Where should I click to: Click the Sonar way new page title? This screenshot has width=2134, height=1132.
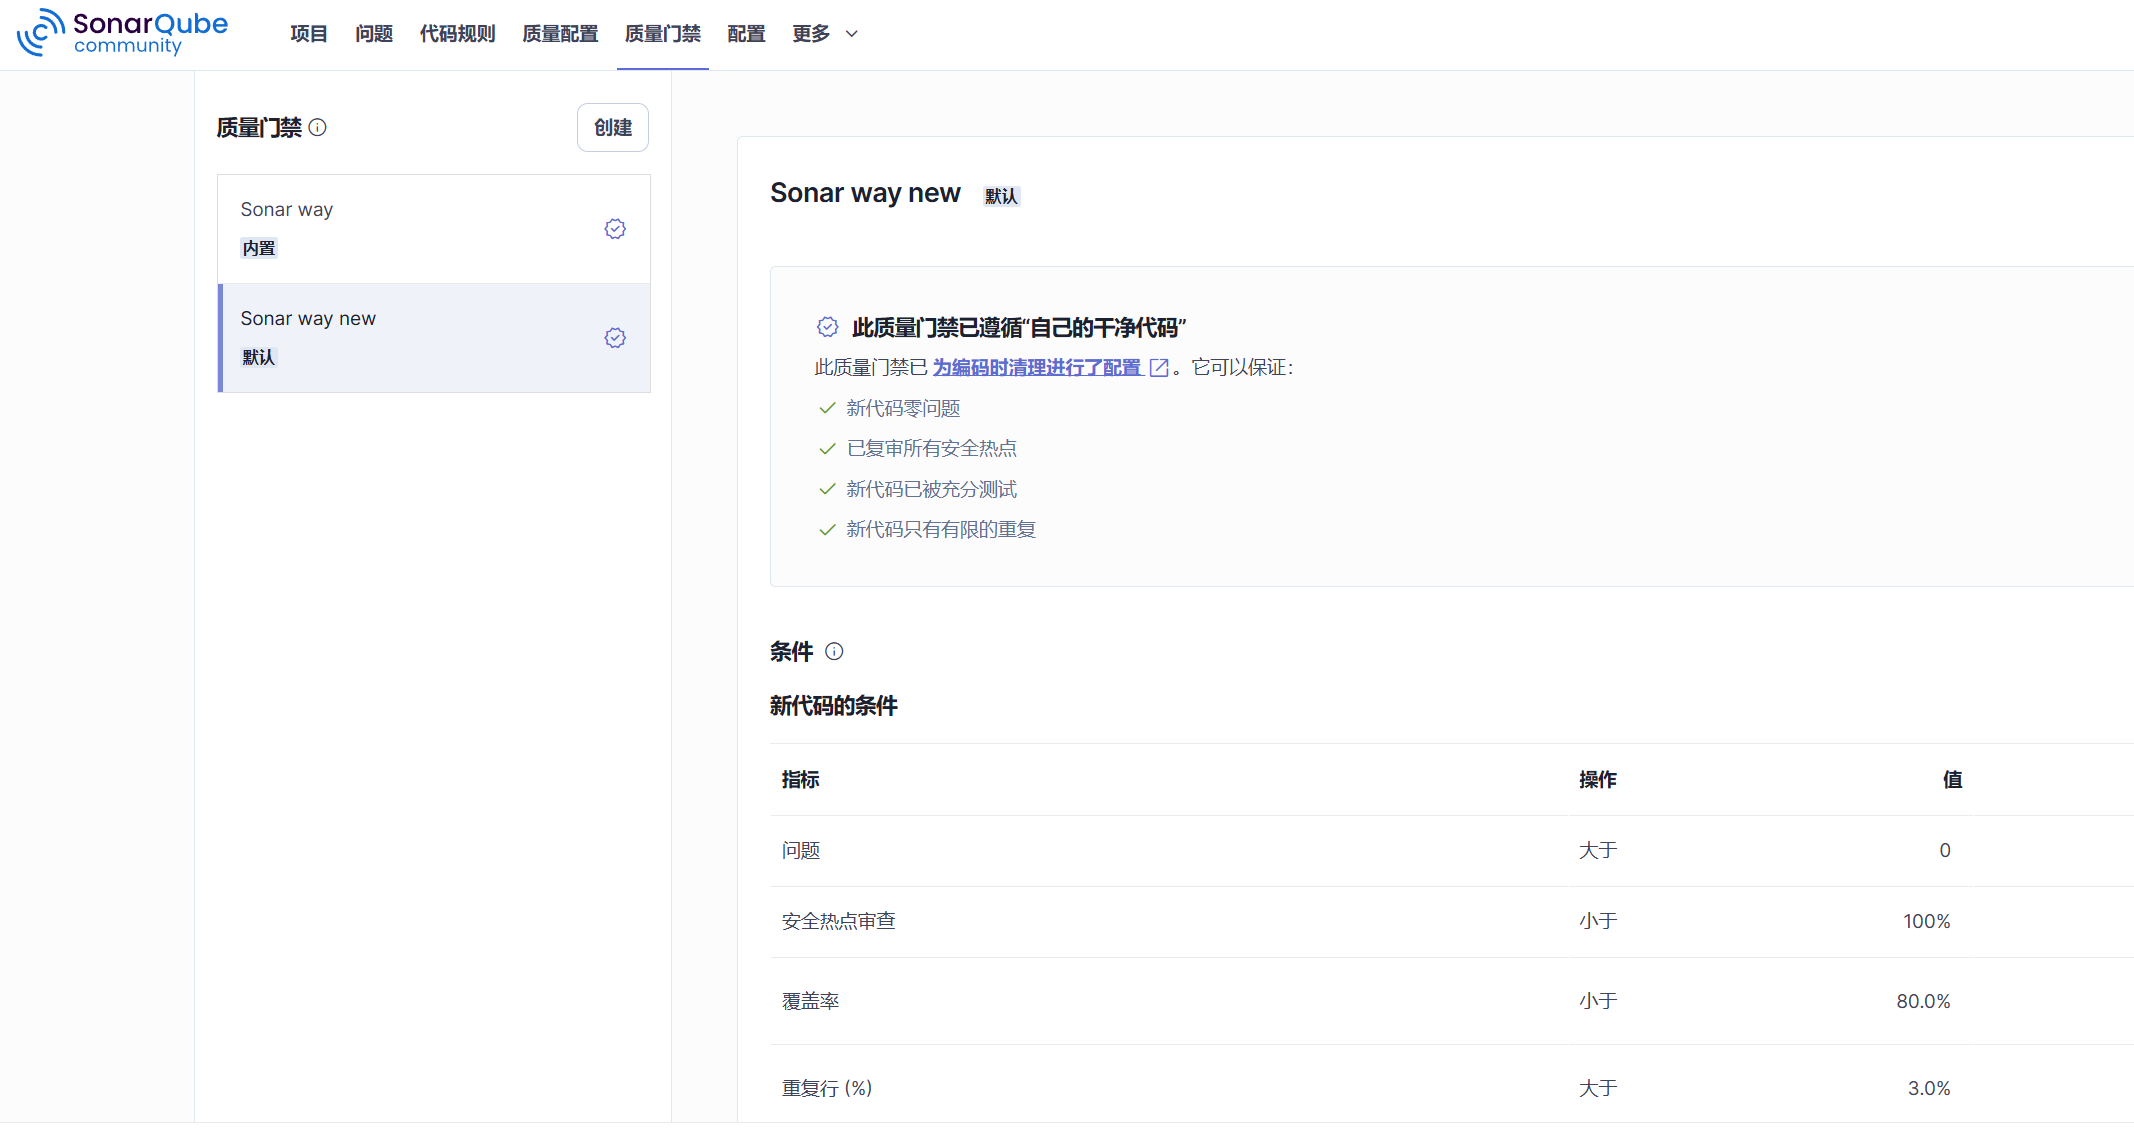tap(865, 193)
